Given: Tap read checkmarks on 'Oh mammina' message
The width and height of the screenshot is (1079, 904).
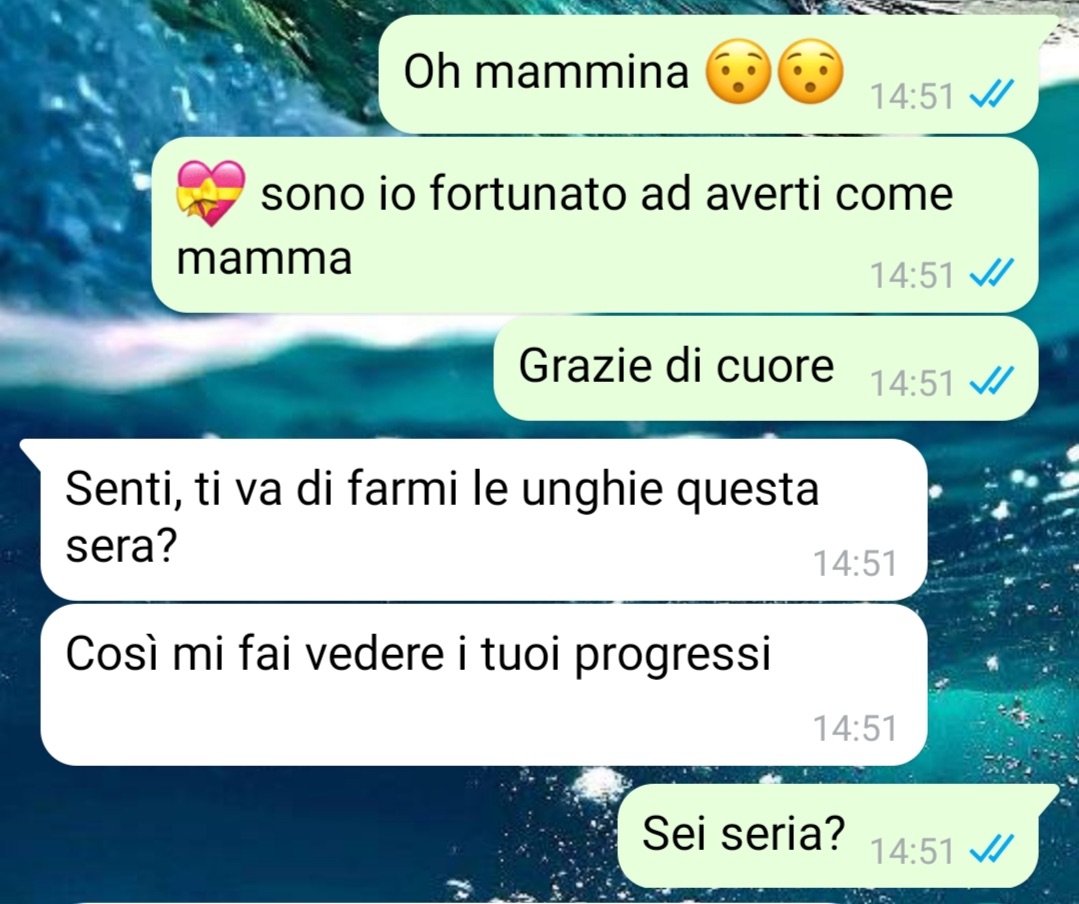Looking at the screenshot, I should coord(992,94).
